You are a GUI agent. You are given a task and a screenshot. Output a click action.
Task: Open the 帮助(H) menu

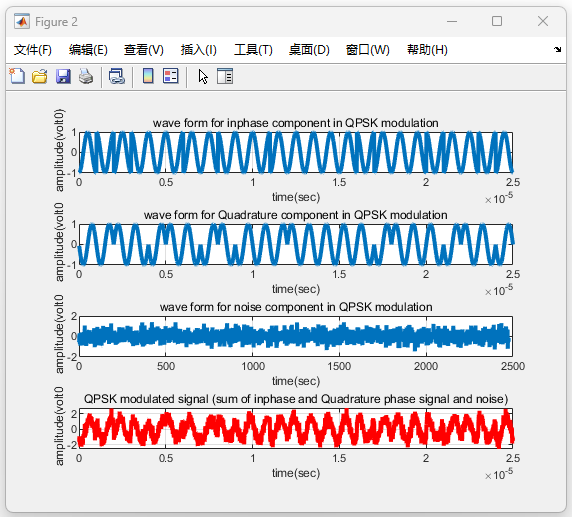click(427, 50)
